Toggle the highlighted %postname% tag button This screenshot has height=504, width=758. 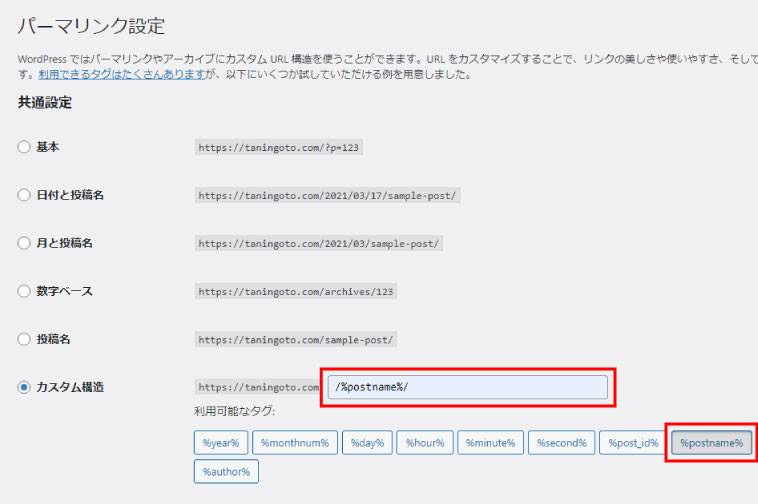point(711,442)
